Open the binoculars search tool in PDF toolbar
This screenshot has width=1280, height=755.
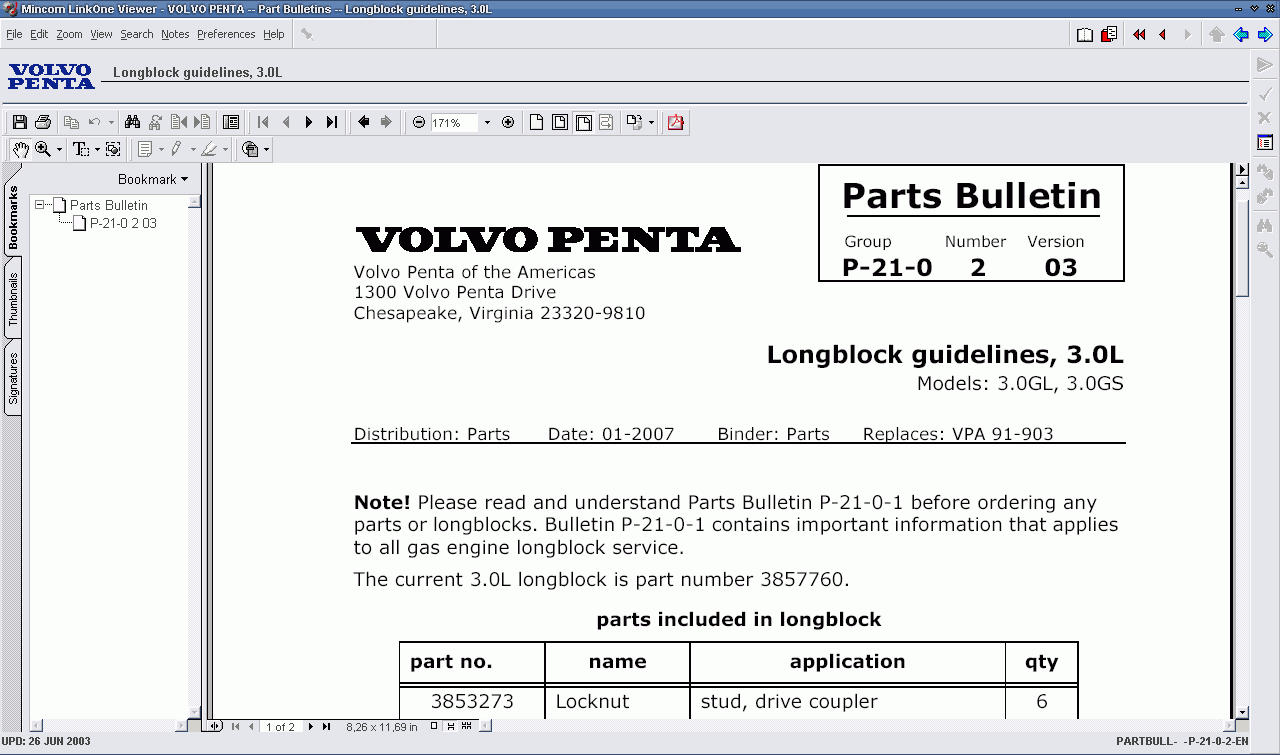[132, 122]
